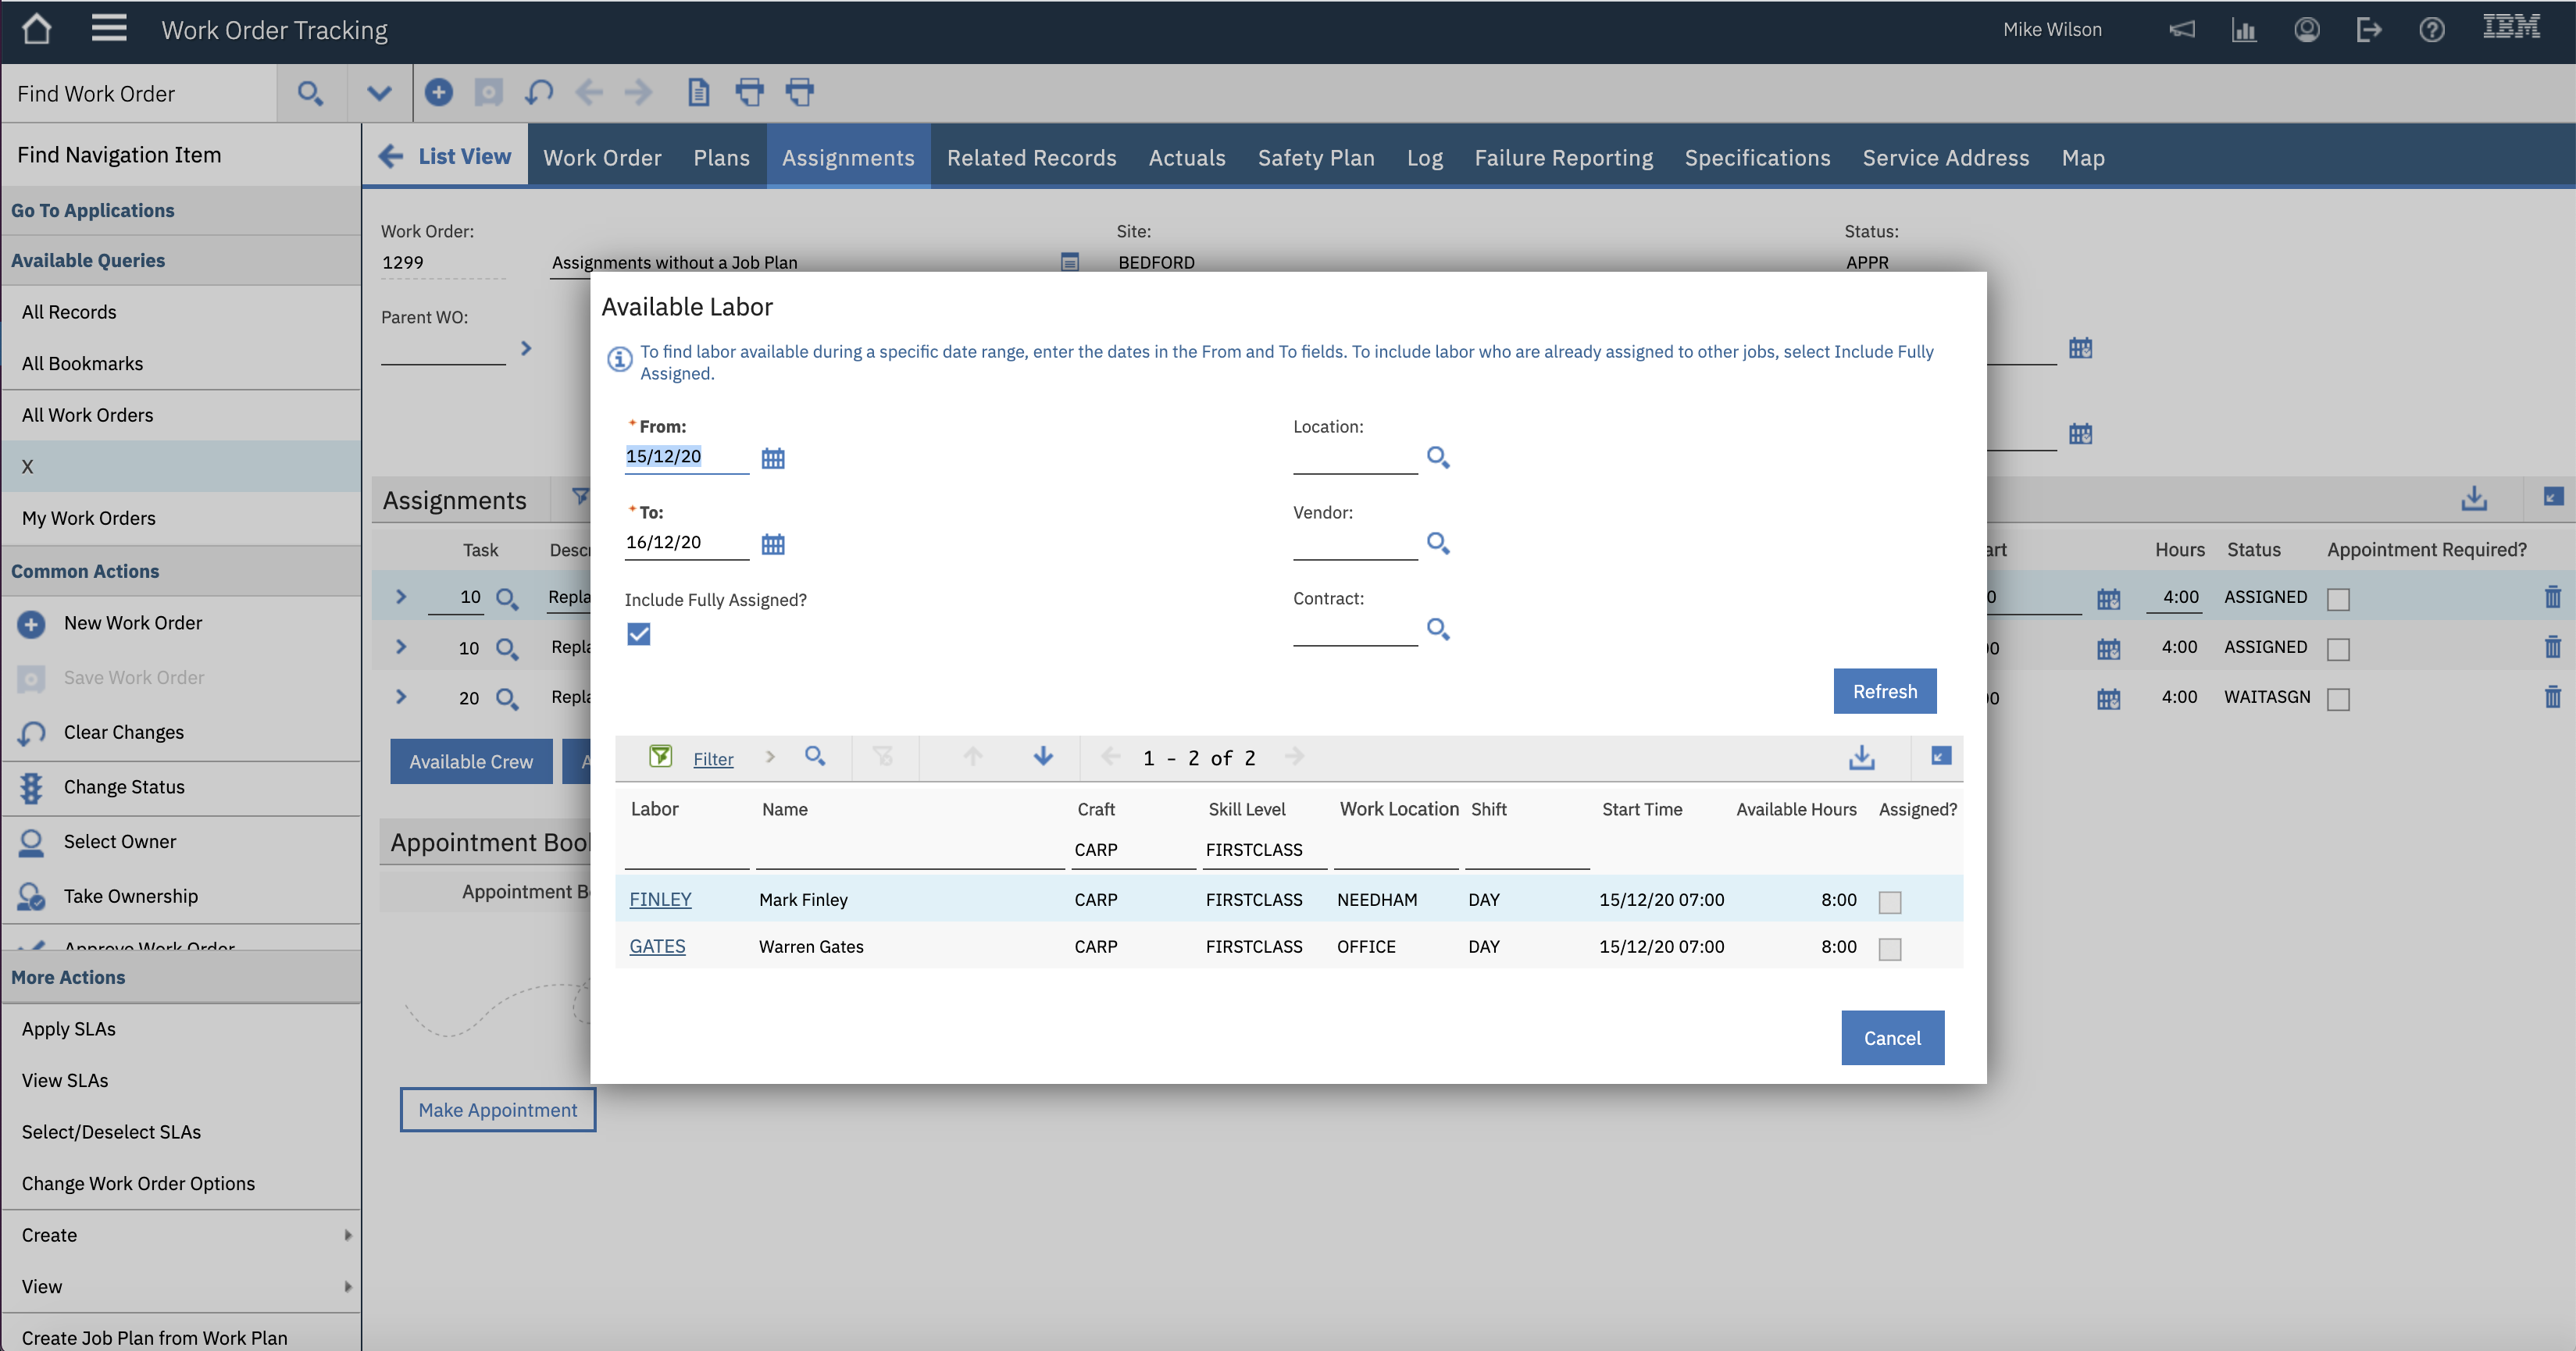Screen dimensions: 2576x1351
Task: Open the From date calendar picker
Action: tap(772, 458)
